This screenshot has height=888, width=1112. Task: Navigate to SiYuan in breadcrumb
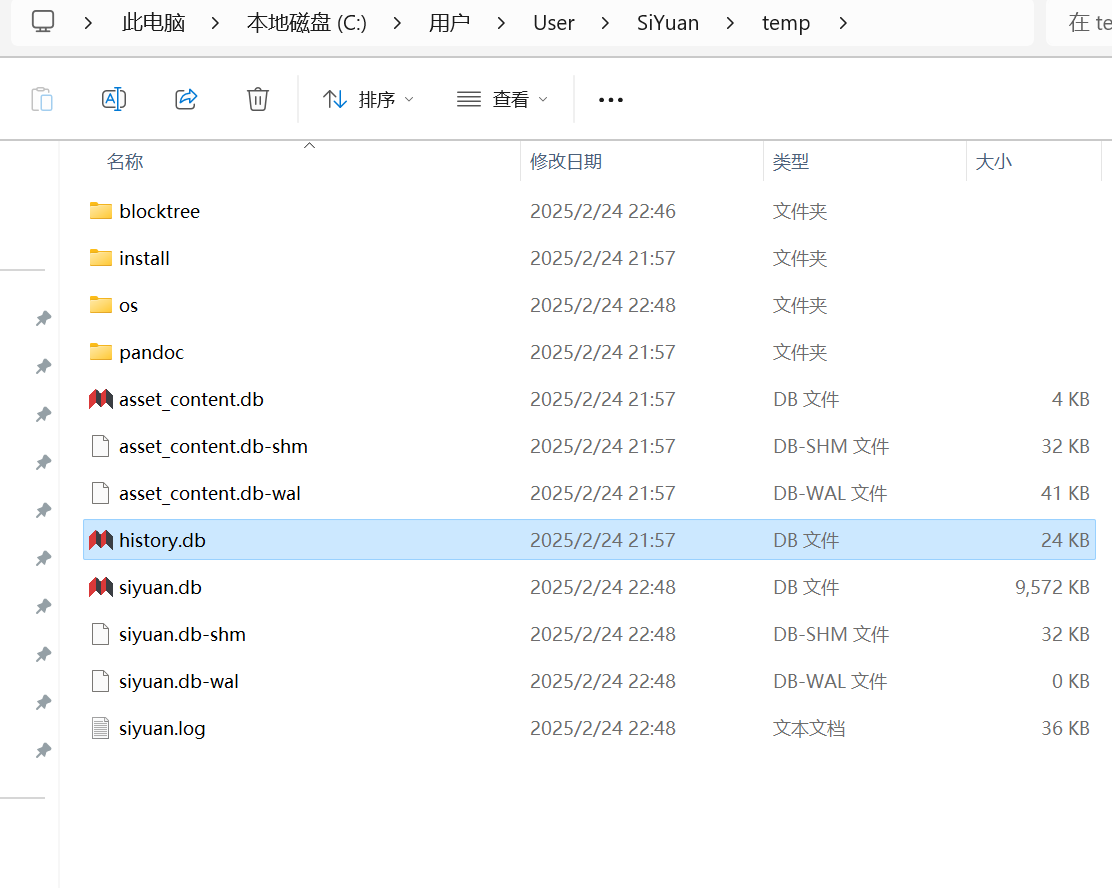click(x=667, y=23)
